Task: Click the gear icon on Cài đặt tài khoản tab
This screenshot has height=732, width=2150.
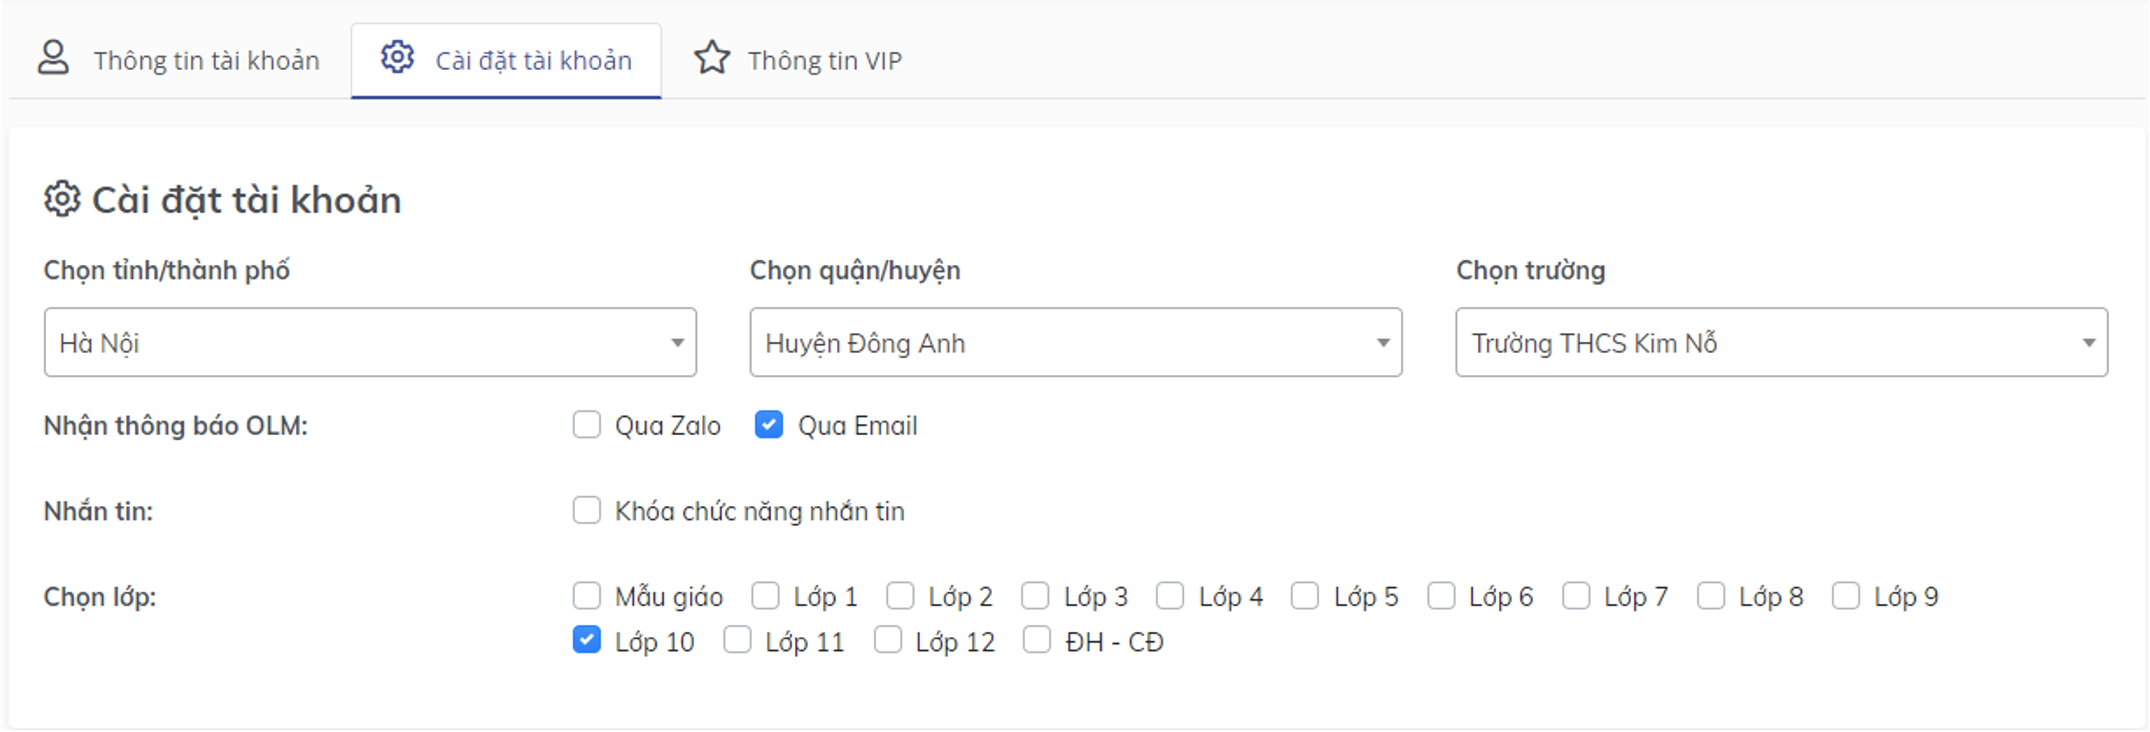Action: pyautogui.click(x=398, y=58)
